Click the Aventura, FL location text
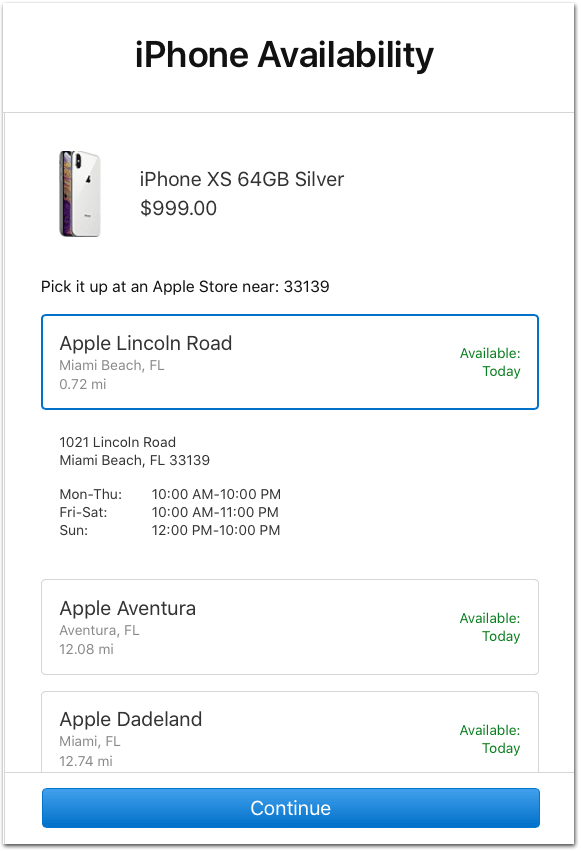Screen dimensions: 581x851 coord(99,630)
